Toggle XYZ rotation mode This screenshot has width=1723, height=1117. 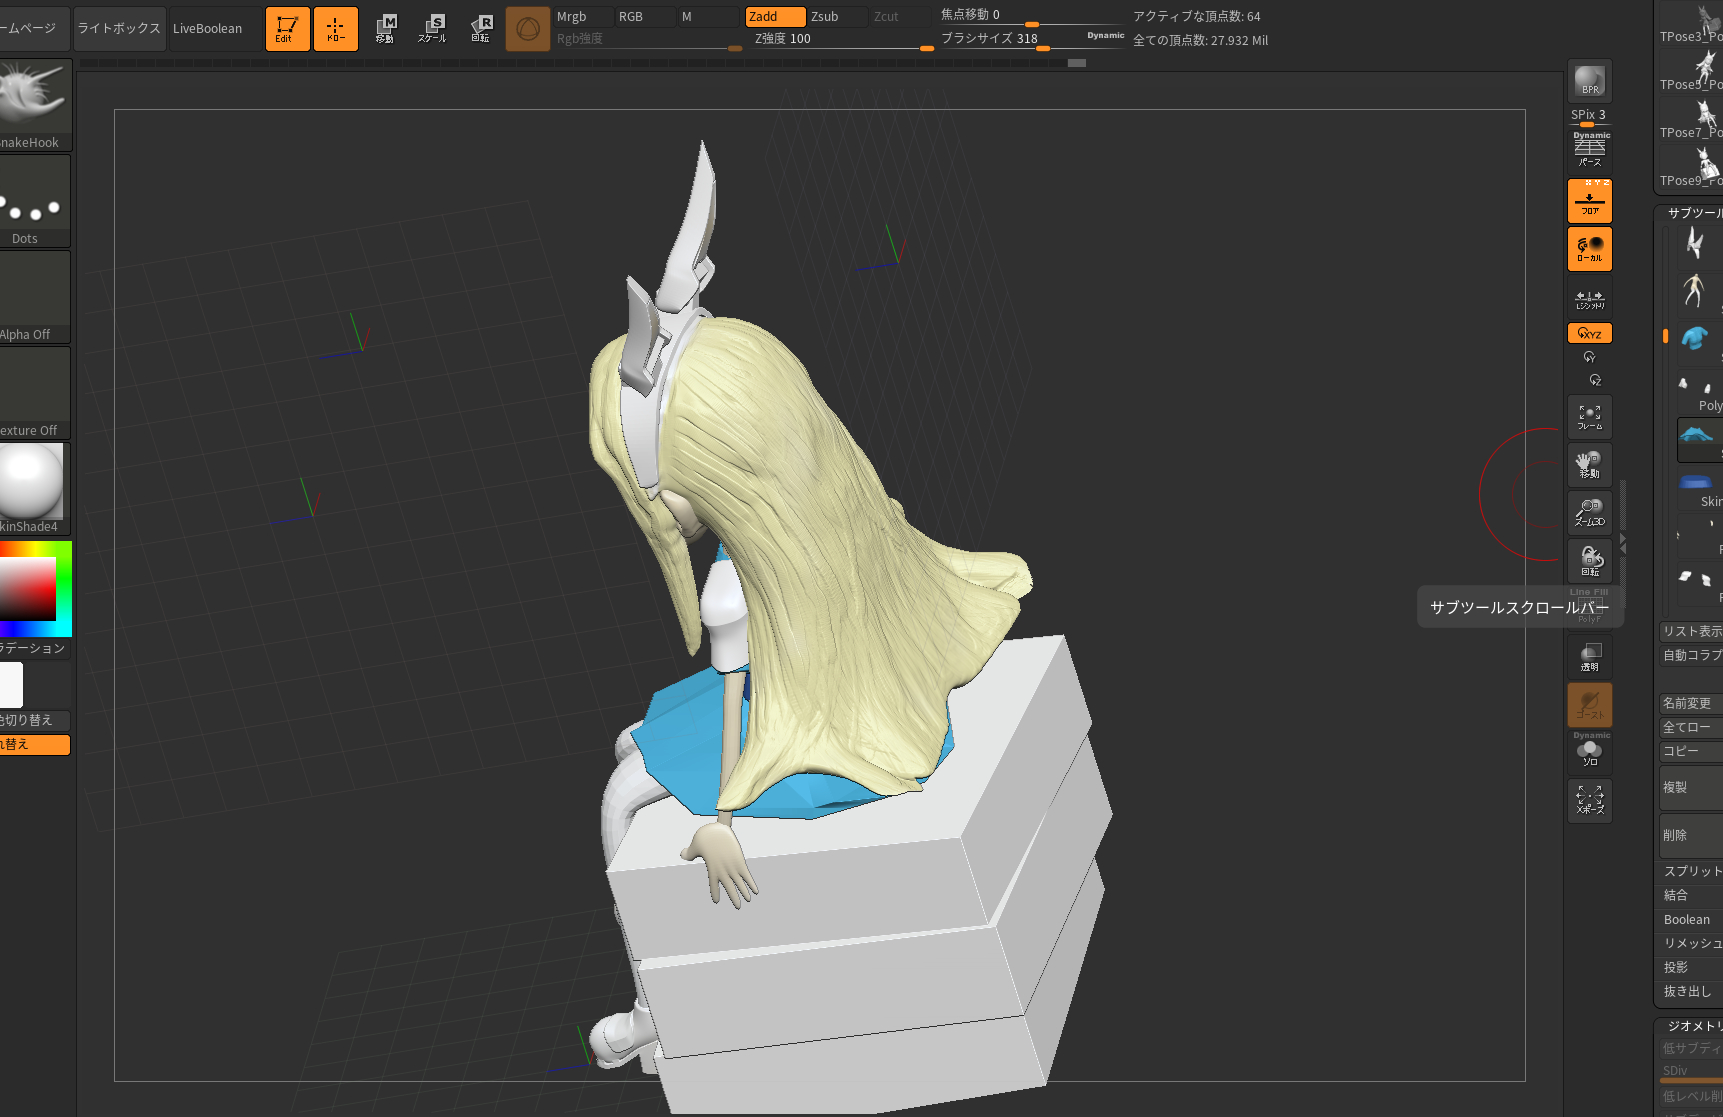[1589, 333]
